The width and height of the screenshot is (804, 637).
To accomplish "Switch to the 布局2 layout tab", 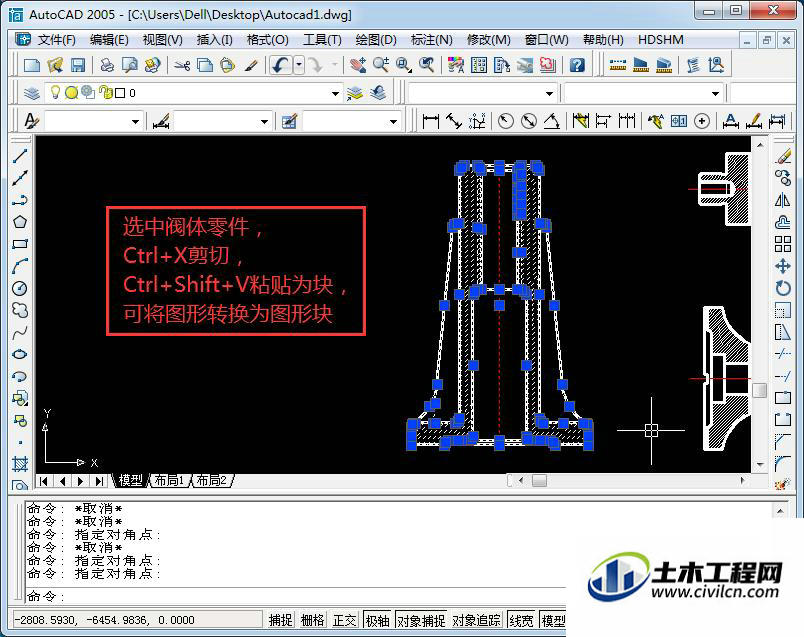I will click(212, 481).
